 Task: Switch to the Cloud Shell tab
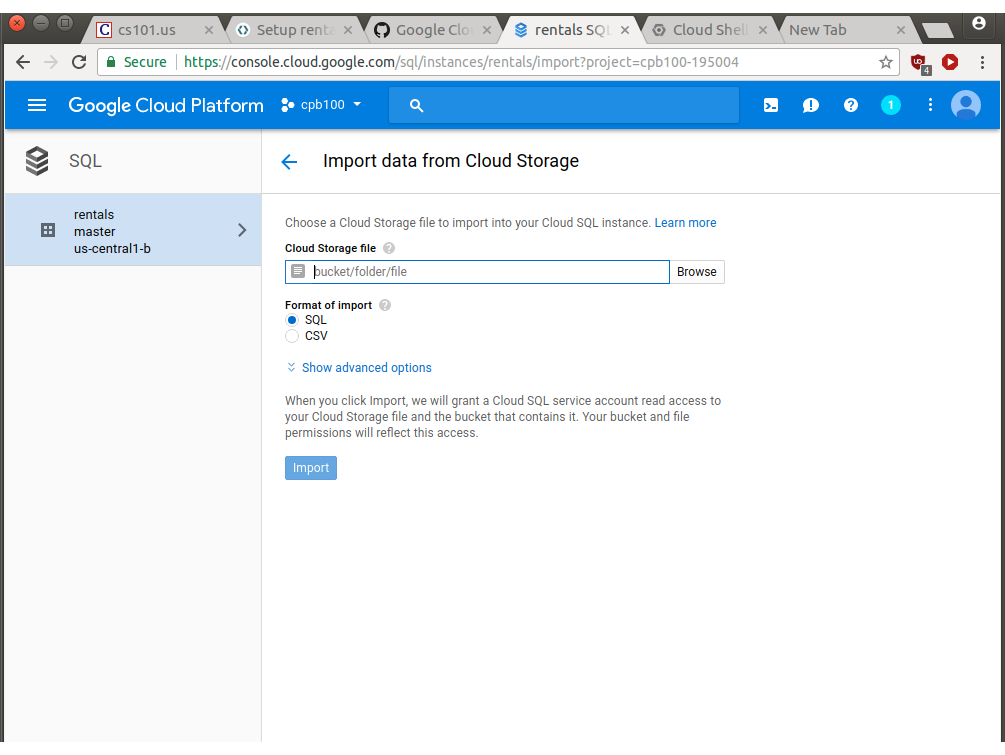pyautogui.click(x=710, y=30)
